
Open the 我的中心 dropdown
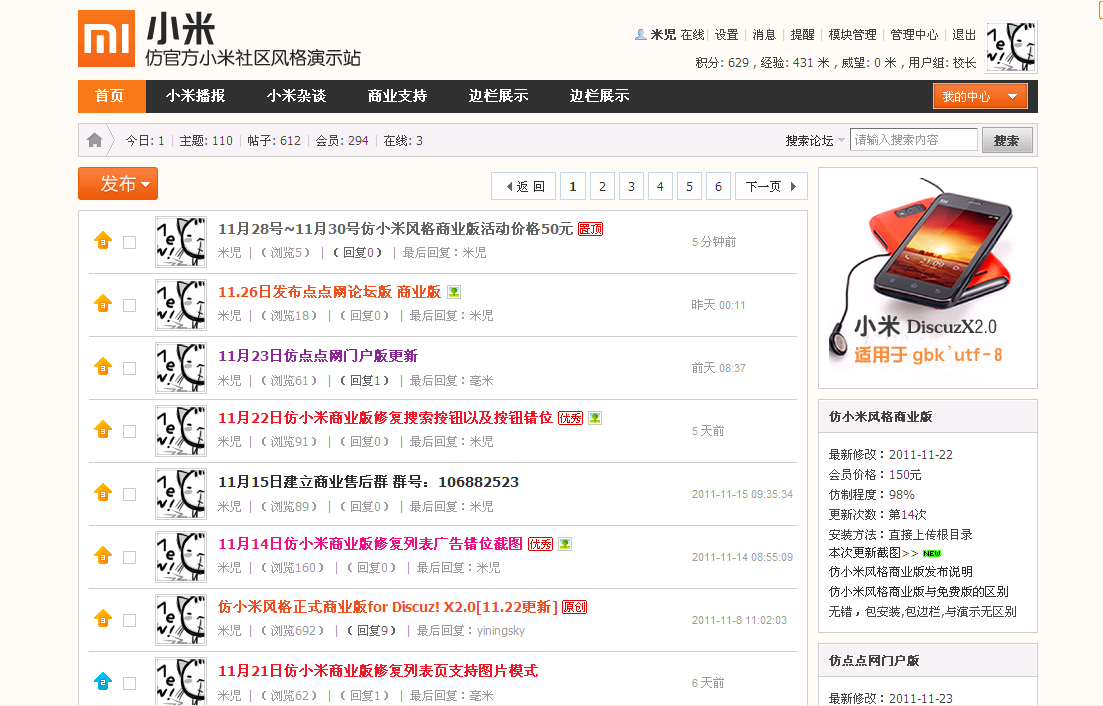tap(980, 96)
